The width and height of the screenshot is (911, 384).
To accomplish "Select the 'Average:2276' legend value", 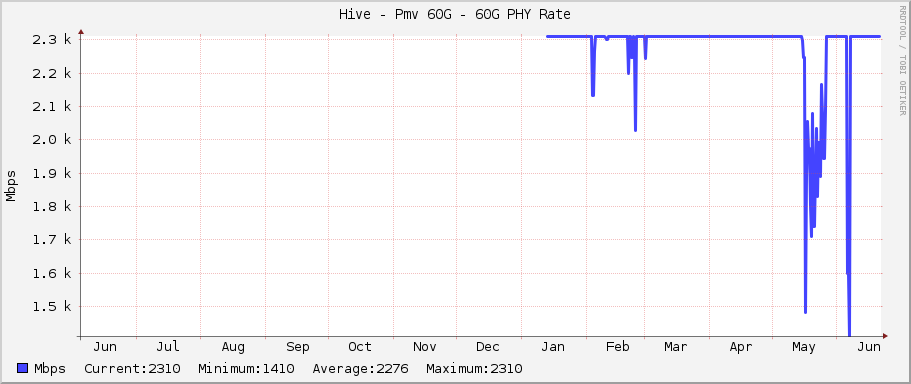I will coord(360,368).
